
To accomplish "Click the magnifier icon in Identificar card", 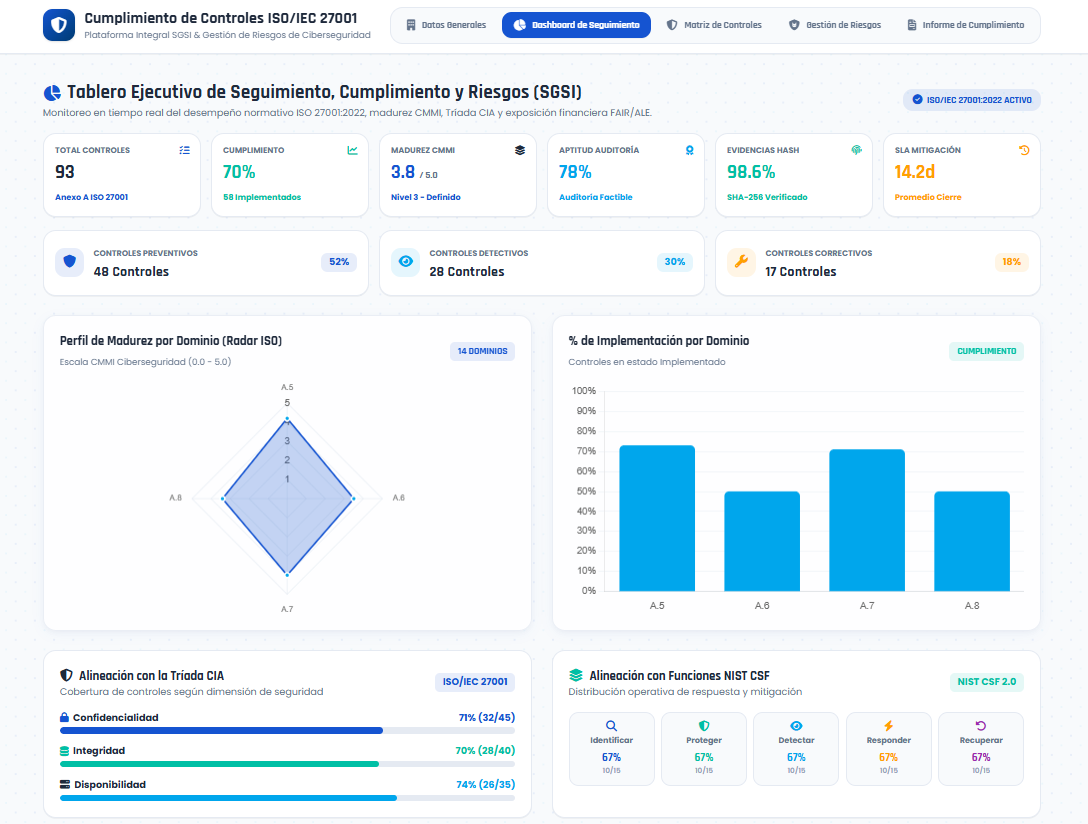I will pos(611,726).
